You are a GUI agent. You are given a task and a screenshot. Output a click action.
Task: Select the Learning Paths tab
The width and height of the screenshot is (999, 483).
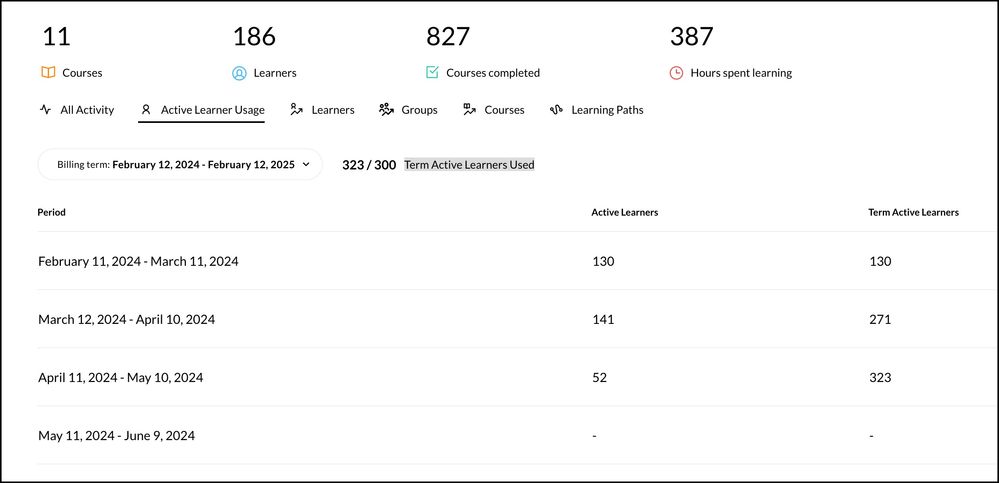(607, 110)
